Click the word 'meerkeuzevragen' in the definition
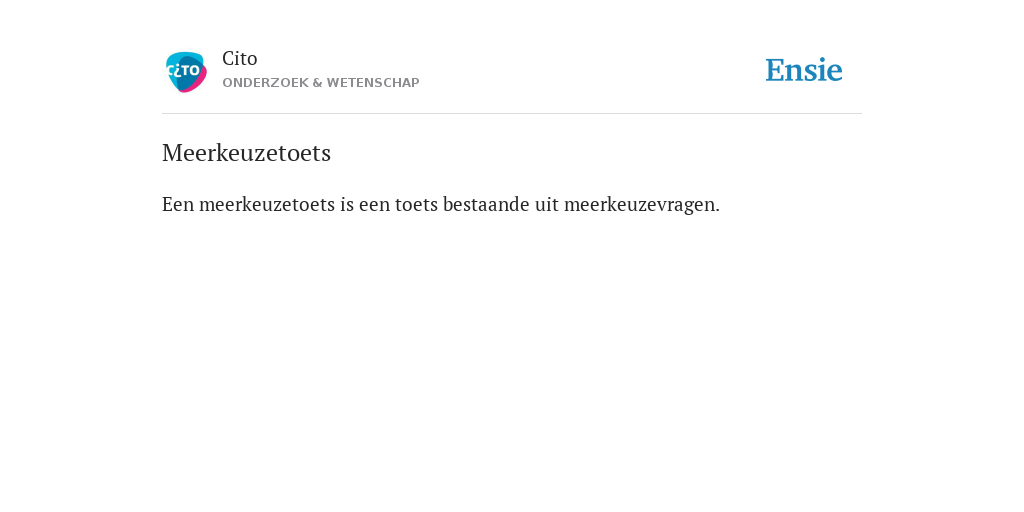 641,204
